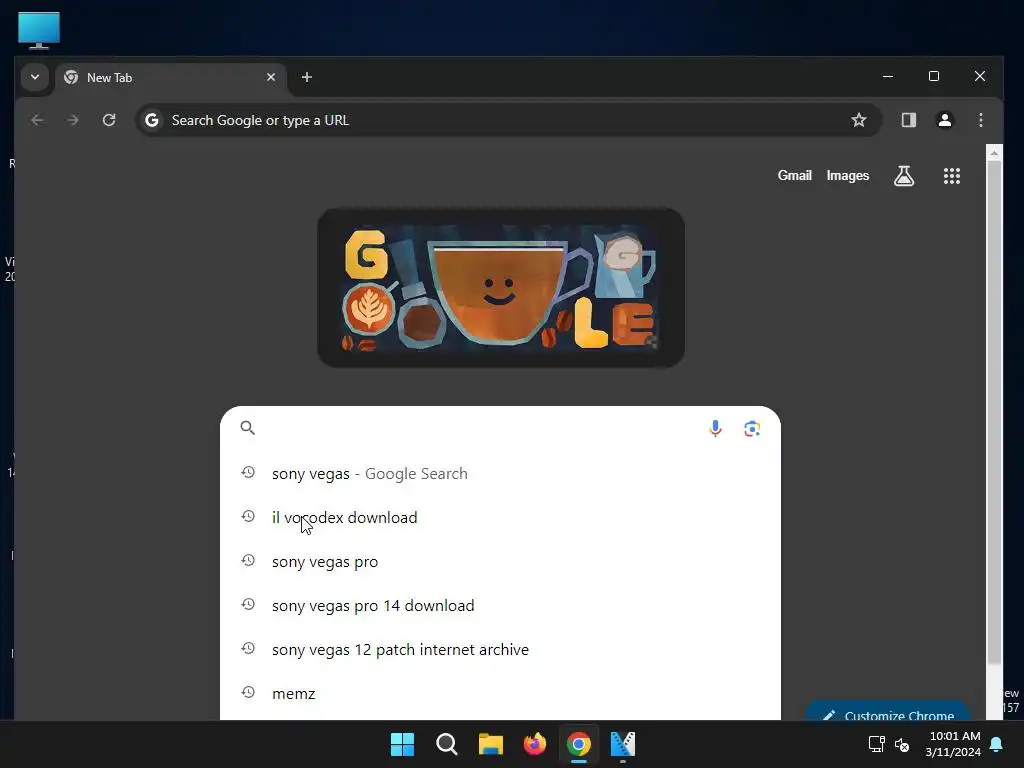Reload the current page
Image resolution: width=1024 pixels, height=768 pixels.
109,120
